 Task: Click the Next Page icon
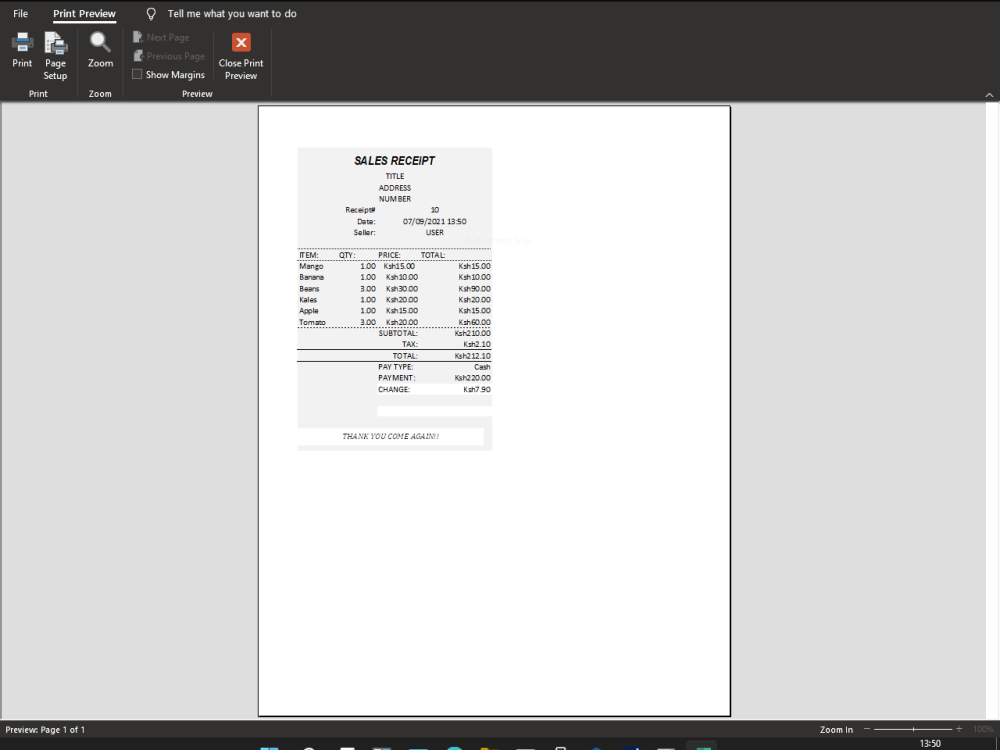(x=136, y=37)
